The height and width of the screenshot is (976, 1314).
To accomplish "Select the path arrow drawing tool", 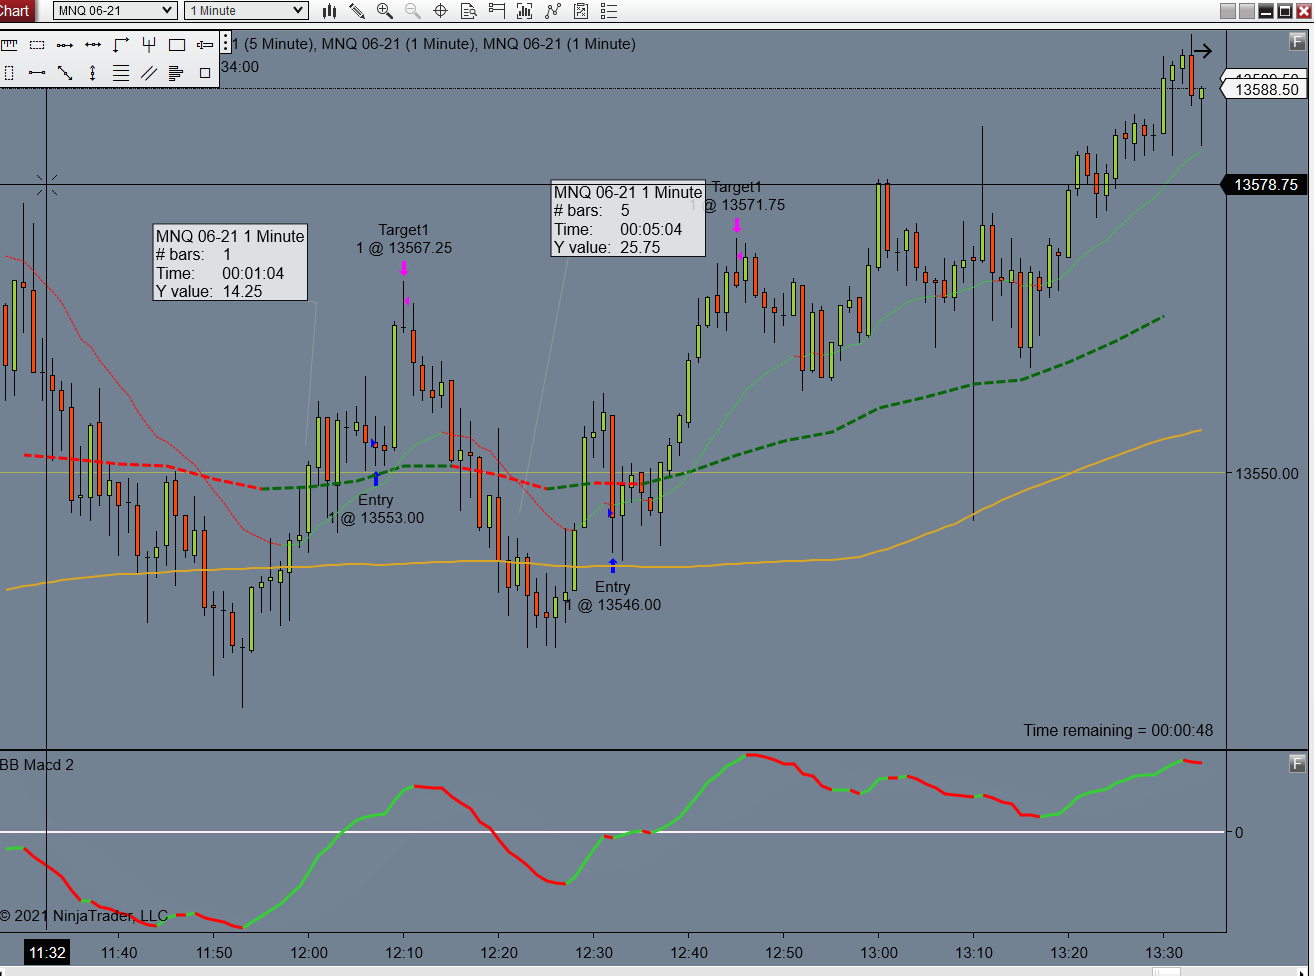I will pyautogui.click(x=121, y=45).
